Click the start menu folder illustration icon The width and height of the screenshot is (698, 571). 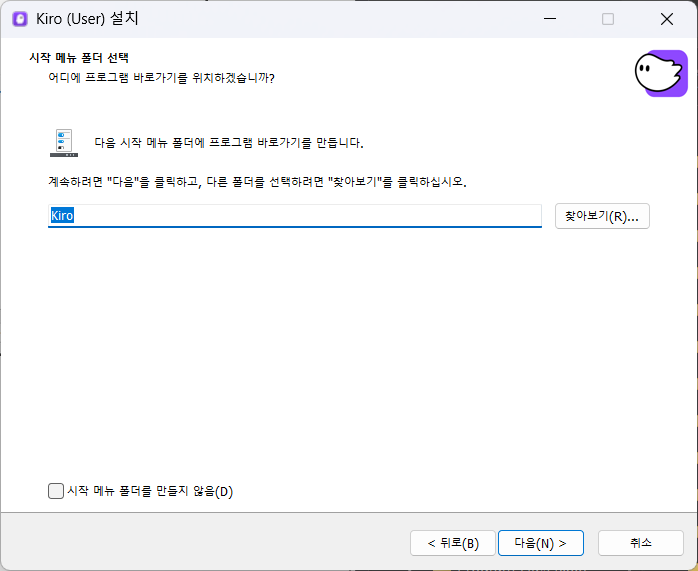point(64,143)
